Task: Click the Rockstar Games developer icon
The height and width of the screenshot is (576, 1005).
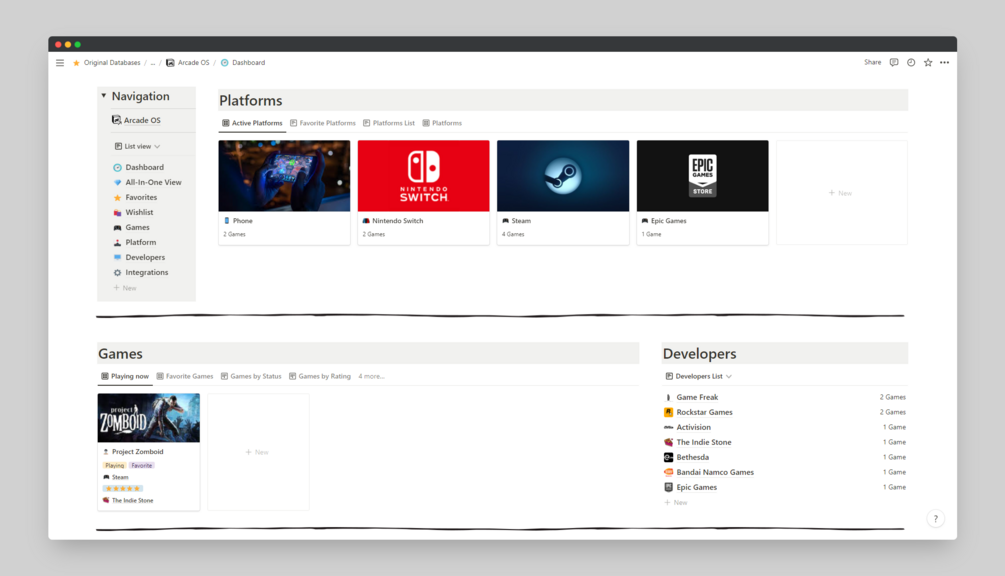Action: click(x=669, y=412)
